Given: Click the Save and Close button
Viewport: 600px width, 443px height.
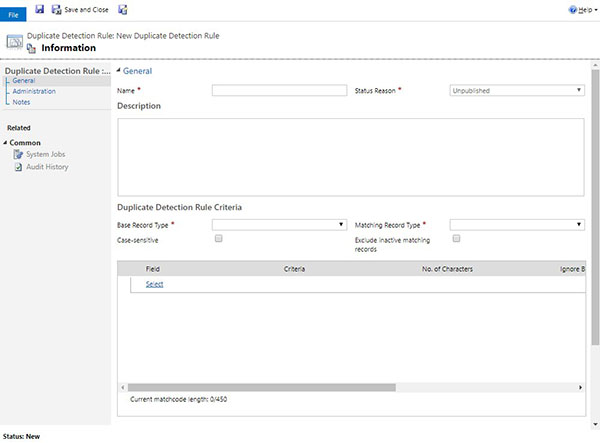Looking at the screenshot, I should pyautogui.click(x=80, y=9).
